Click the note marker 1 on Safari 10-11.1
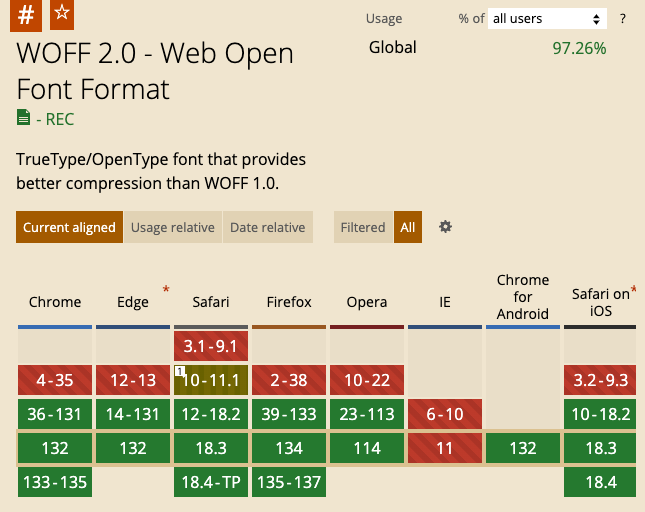The width and height of the screenshot is (645, 512). 179,371
